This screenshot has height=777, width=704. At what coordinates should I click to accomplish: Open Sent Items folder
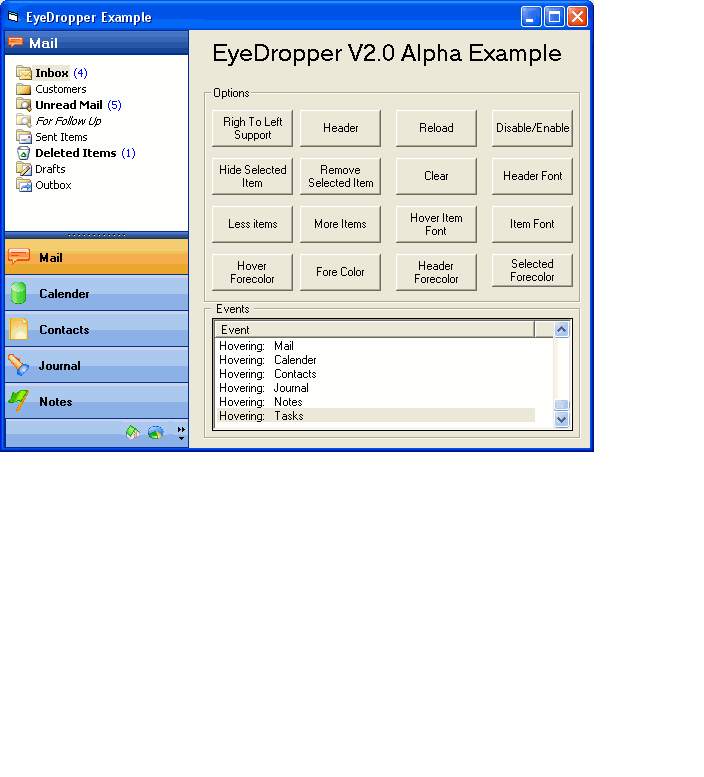pos(61,137)
